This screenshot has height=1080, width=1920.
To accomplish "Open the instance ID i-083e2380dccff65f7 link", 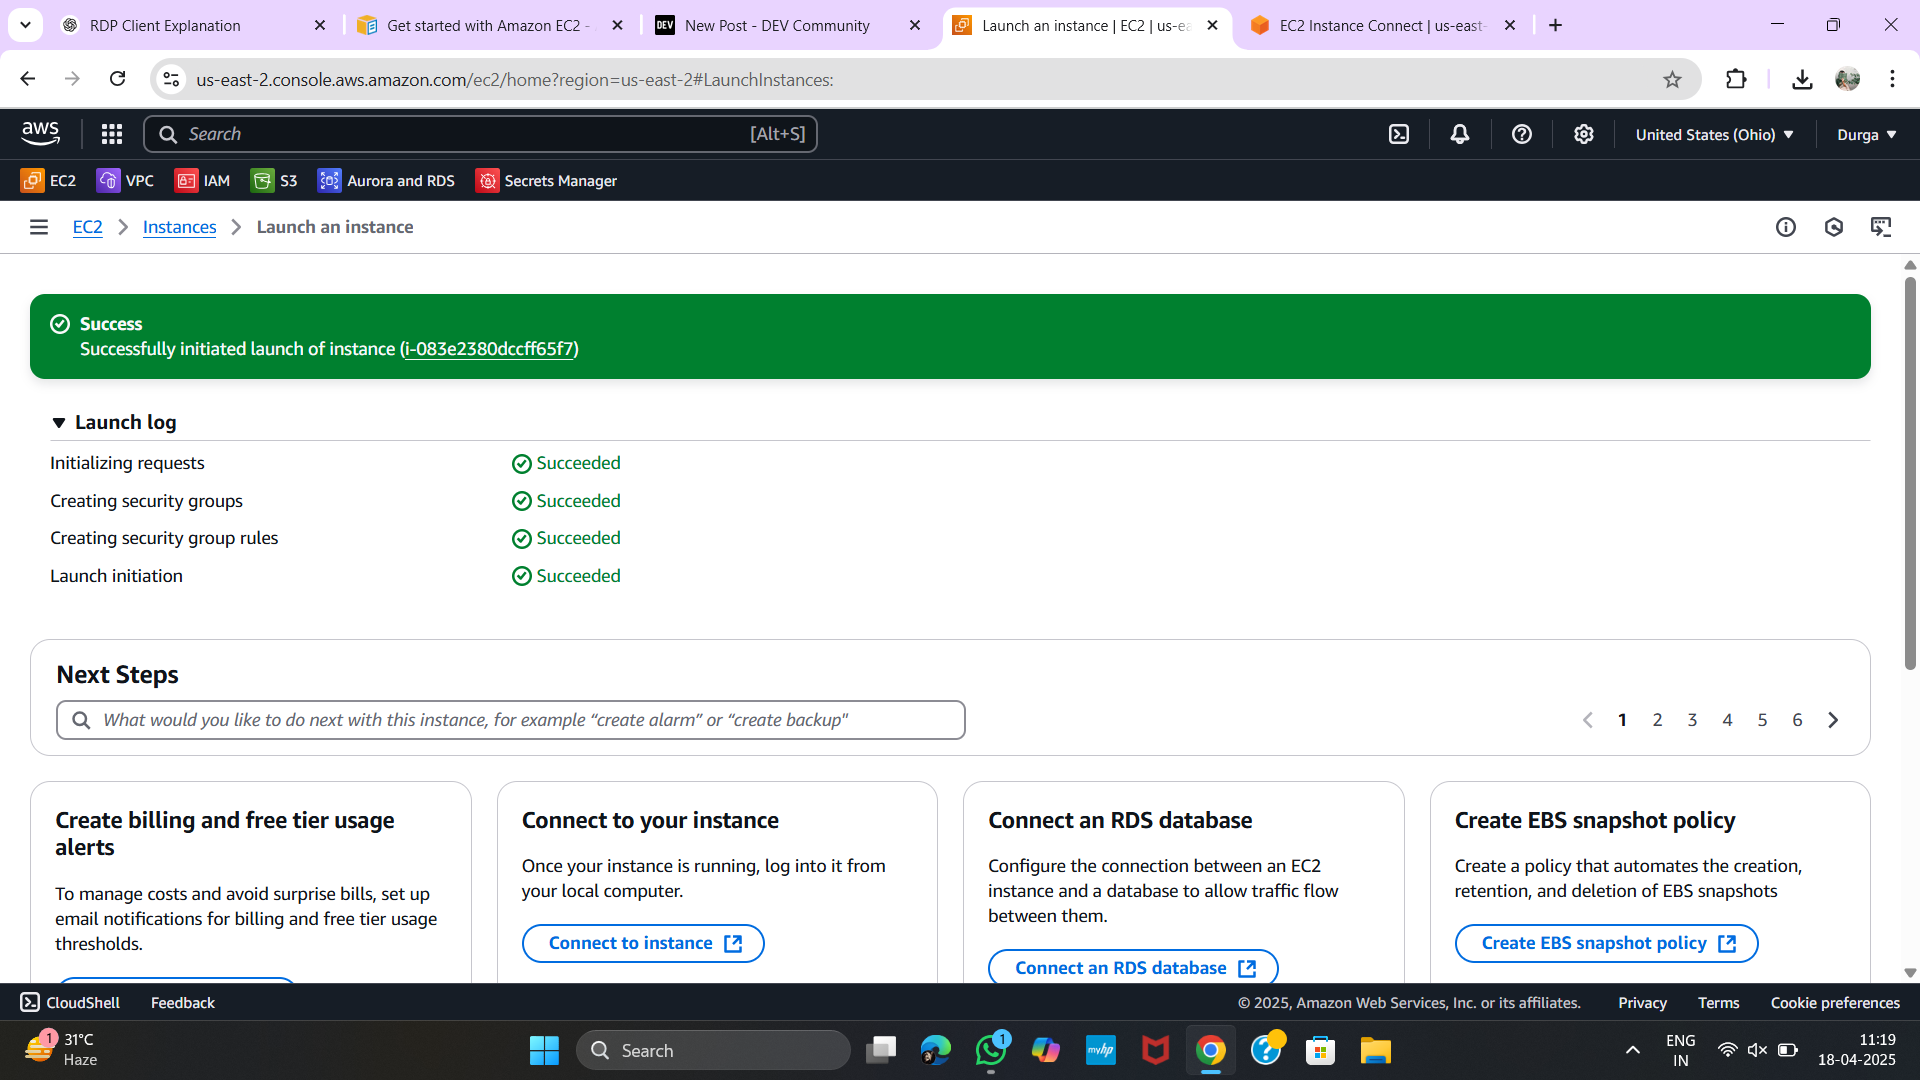I will (489, 349).
